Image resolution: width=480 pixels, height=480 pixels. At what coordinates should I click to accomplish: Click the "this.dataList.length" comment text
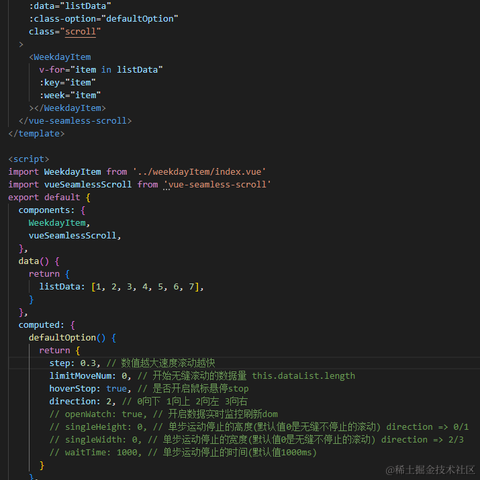coord(304,376)
